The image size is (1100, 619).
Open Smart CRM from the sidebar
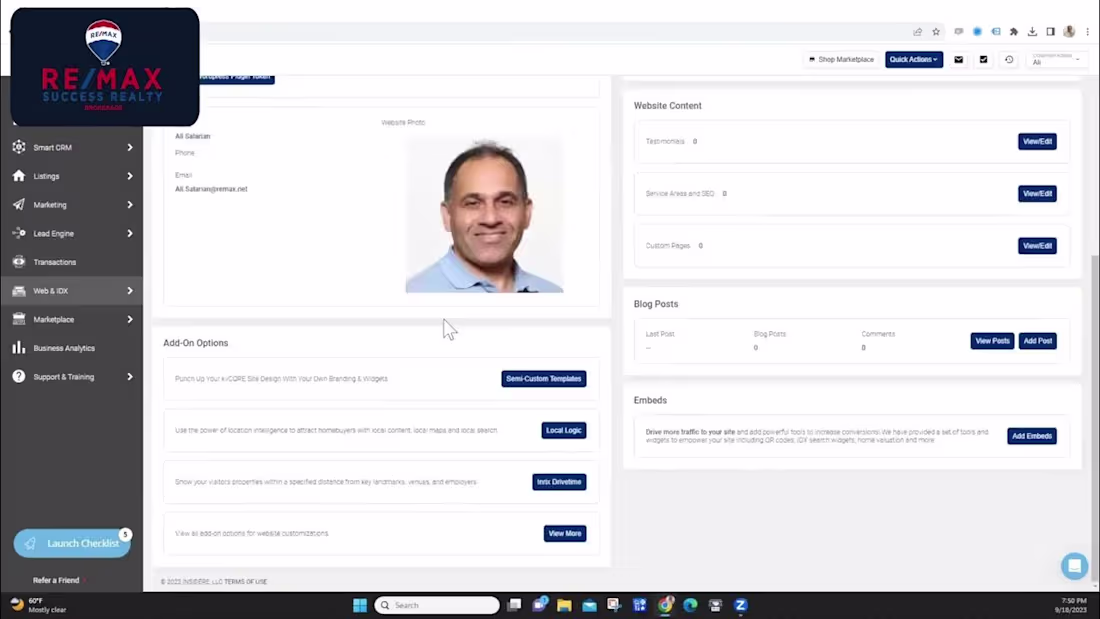[18, 147]
